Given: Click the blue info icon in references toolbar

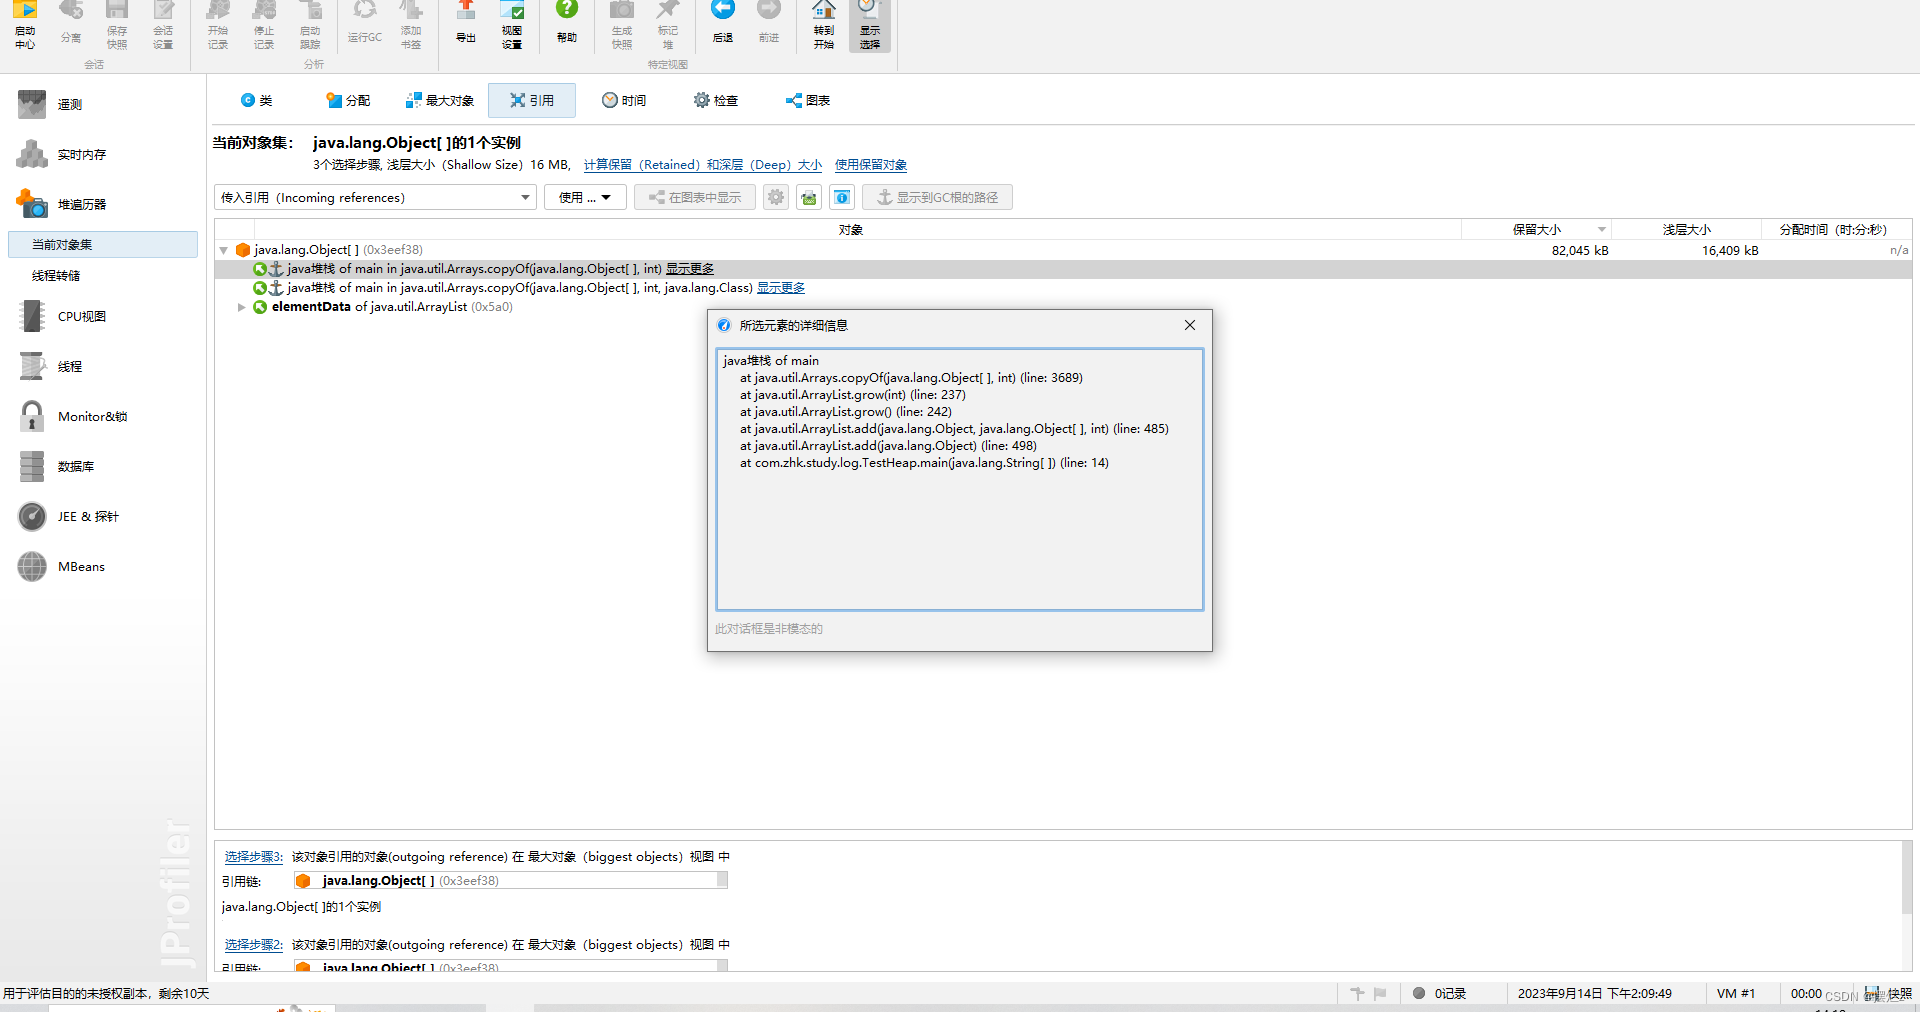Looking at the screenshot, I should pos(842,197).
